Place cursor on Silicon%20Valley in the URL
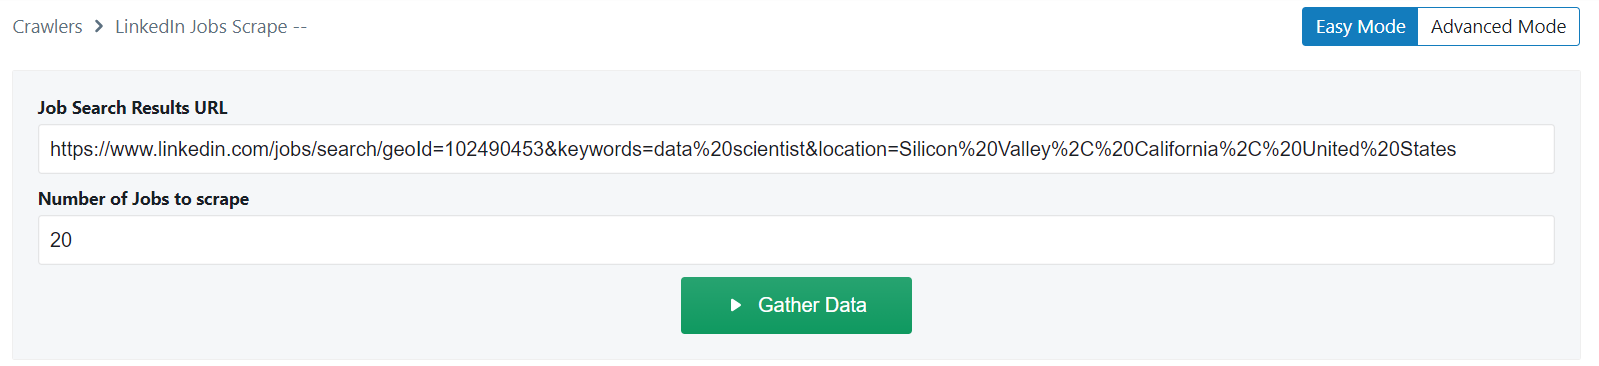The width and height of the screenshot is (1599, 366). pyautogui.click(x=975, y=149)
